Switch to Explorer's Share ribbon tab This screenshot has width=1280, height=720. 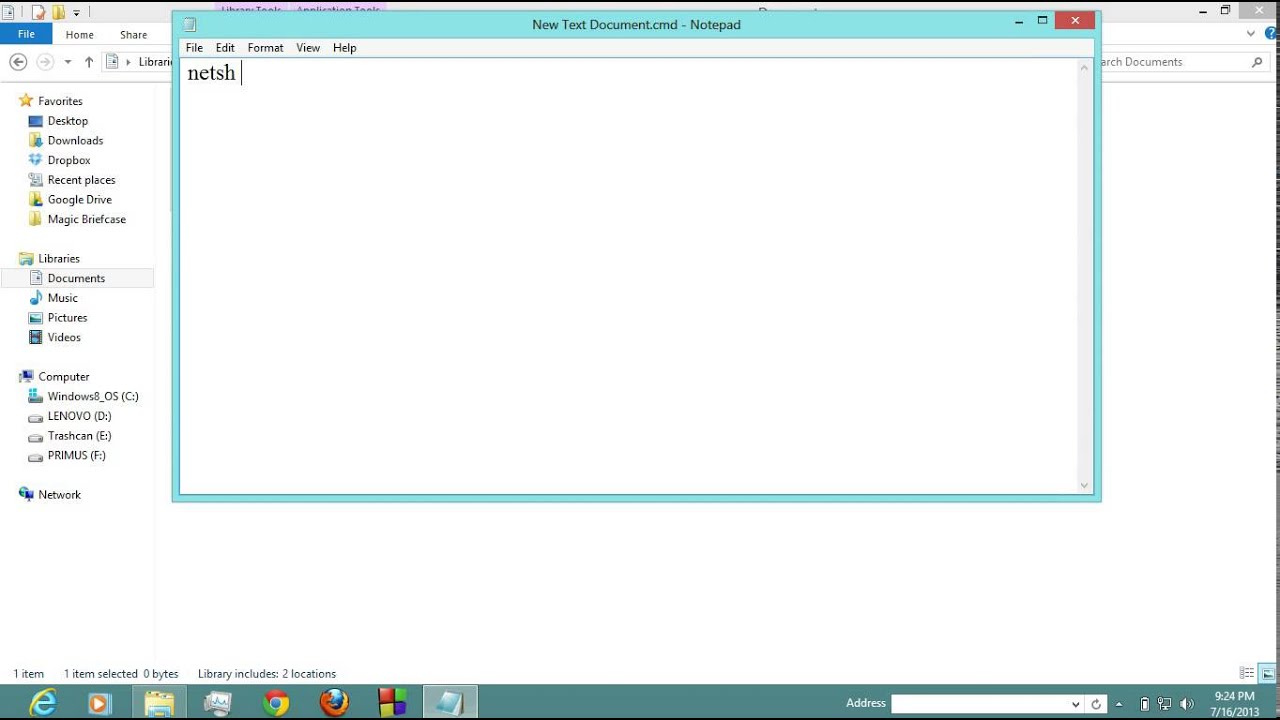coord(133,34)
